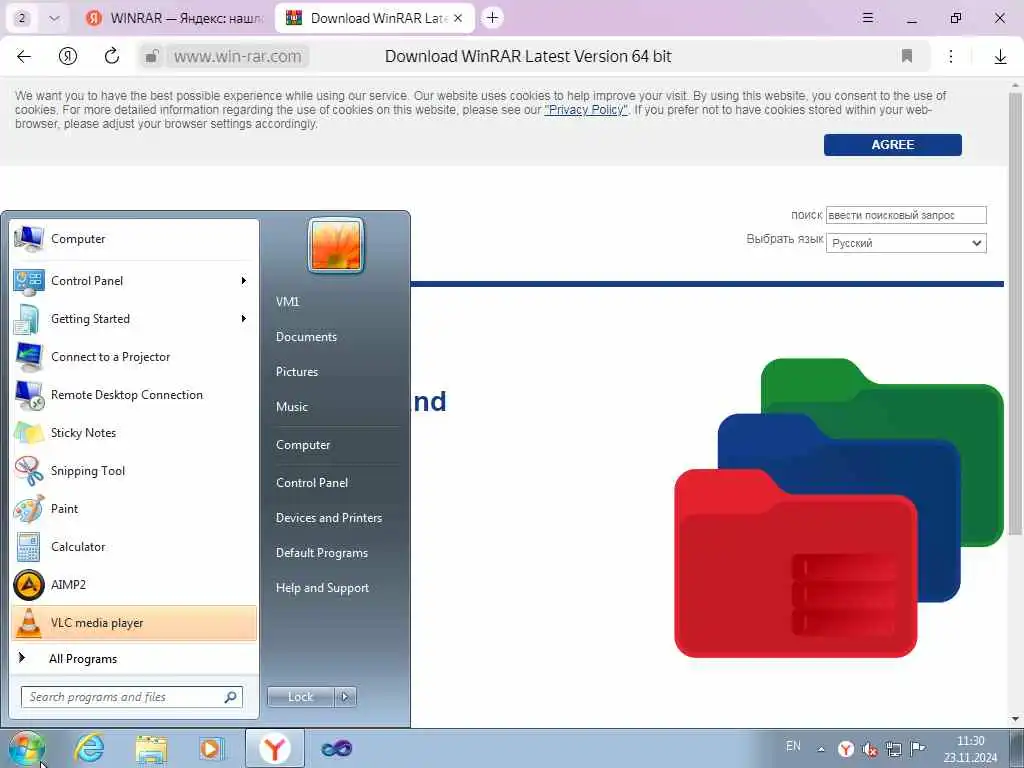Launch Getting Started entry
Screen dimensions: 1024x768
(134, 319)
